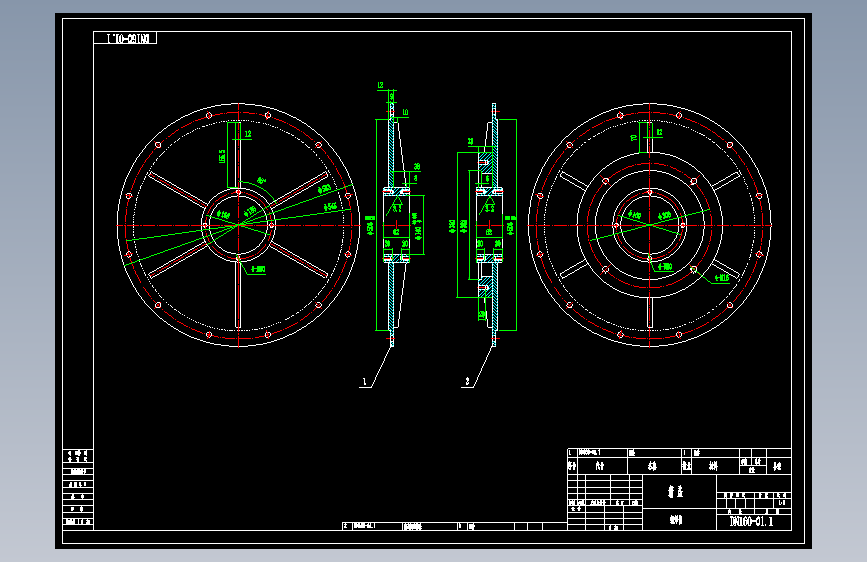Click the center hub of right wheel view
The image size is (867, 562).
point(650,225)
